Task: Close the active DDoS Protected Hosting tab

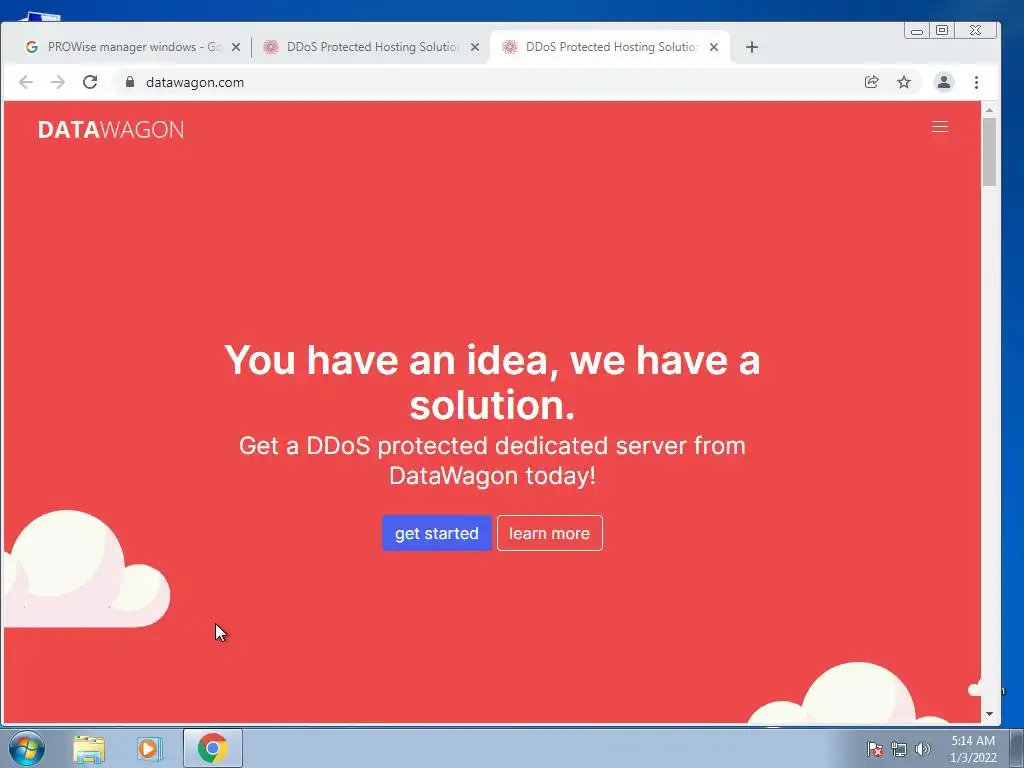Action: click(714, 47)
